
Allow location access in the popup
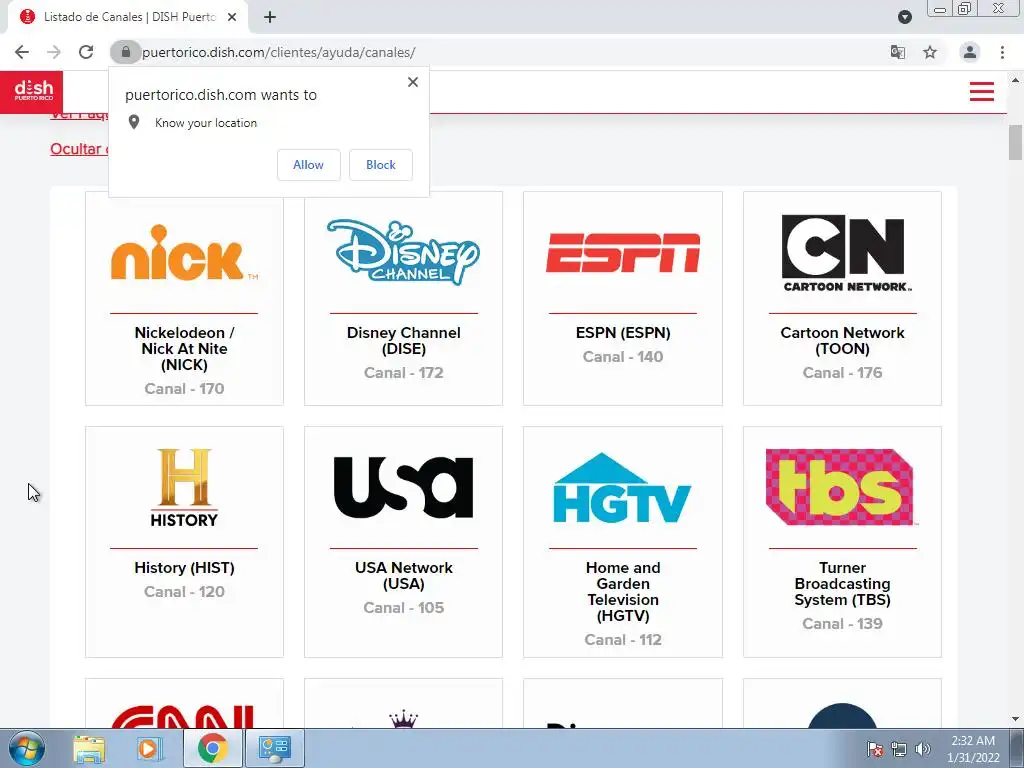click(x=308, y=165)
